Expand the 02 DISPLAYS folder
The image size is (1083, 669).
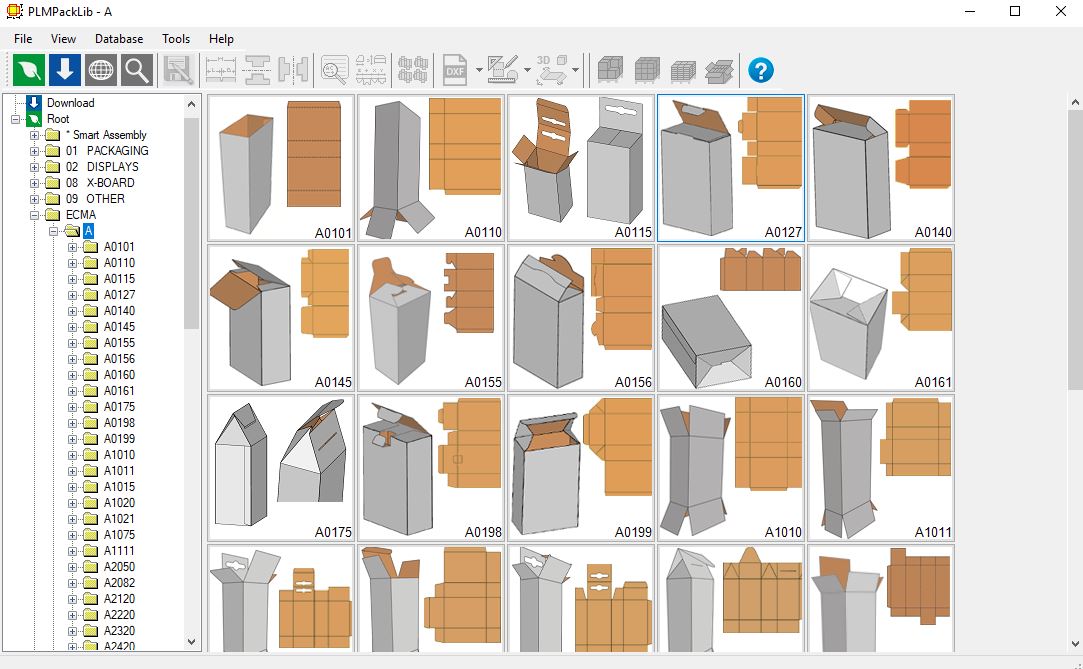pyautogui.click(x=34, y=166)
